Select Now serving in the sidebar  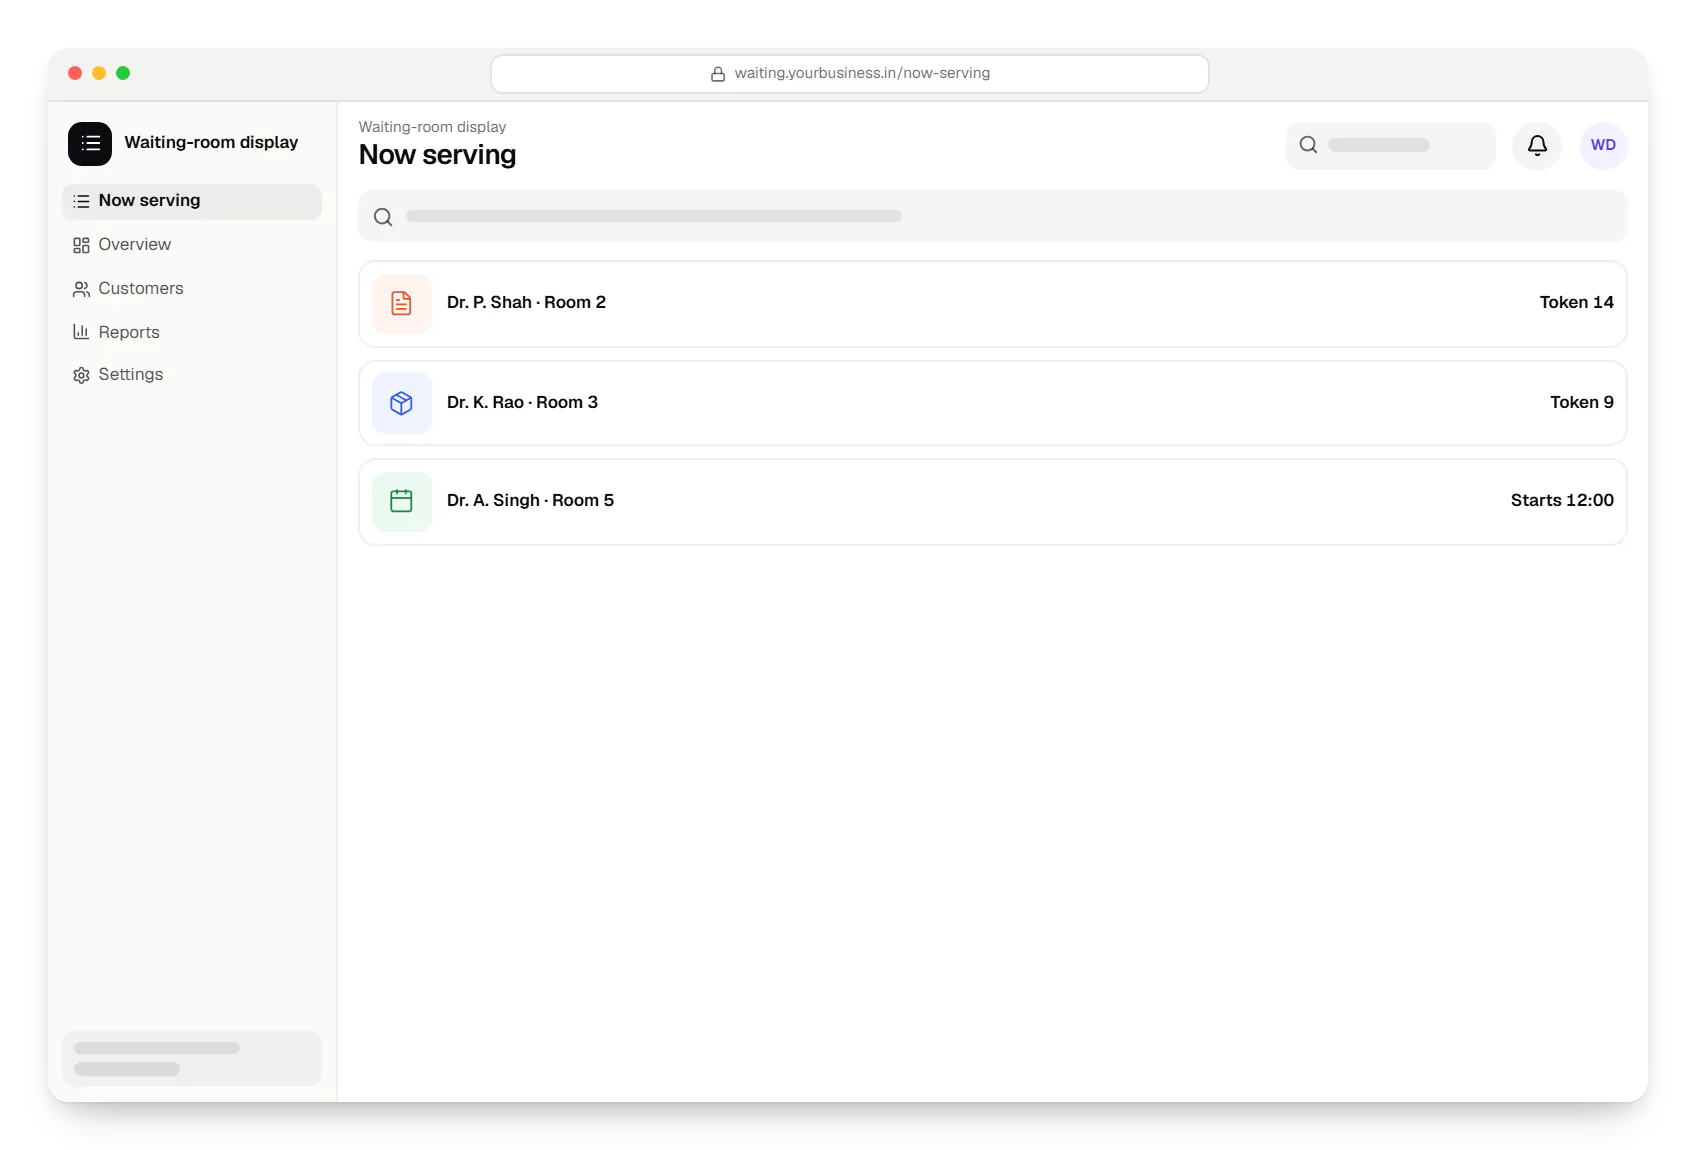(192, 201)
